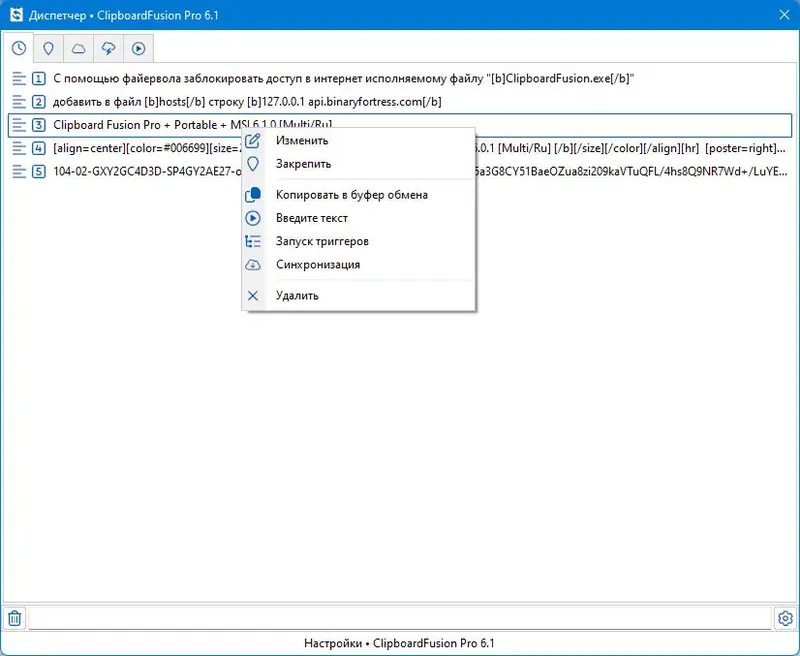Click number badge 1 icon
Viewport: 800px width, 656px height.
pos(39,79)
